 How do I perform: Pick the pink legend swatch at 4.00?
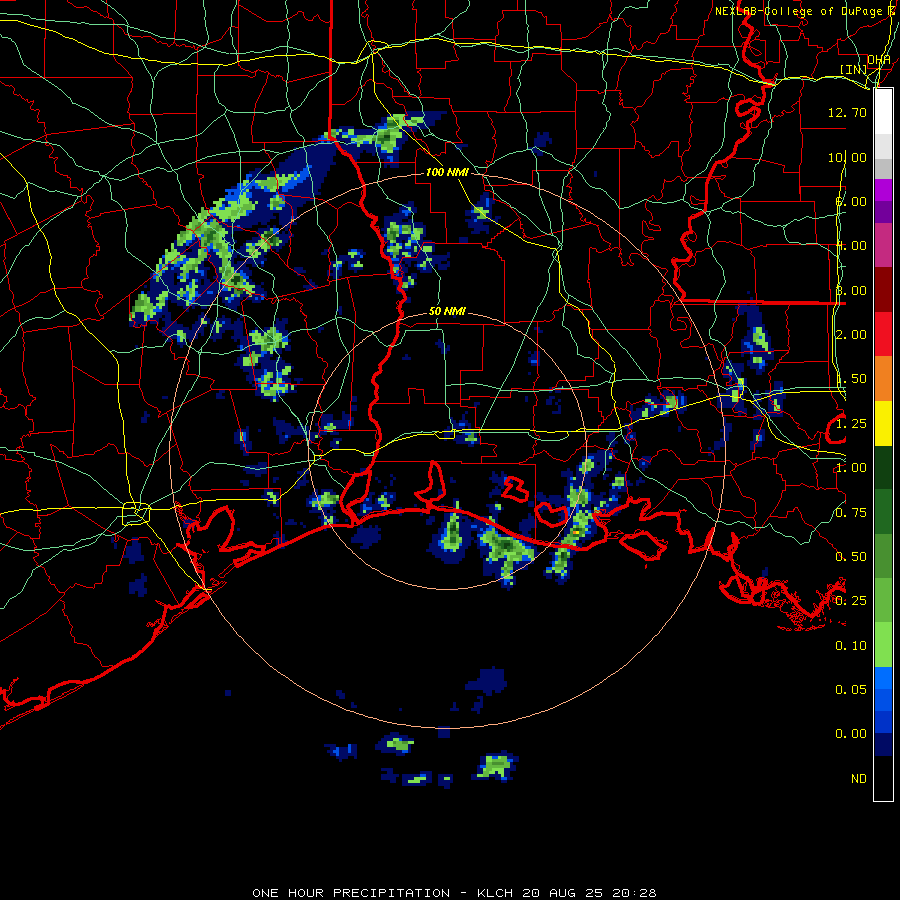click(883, 246)
